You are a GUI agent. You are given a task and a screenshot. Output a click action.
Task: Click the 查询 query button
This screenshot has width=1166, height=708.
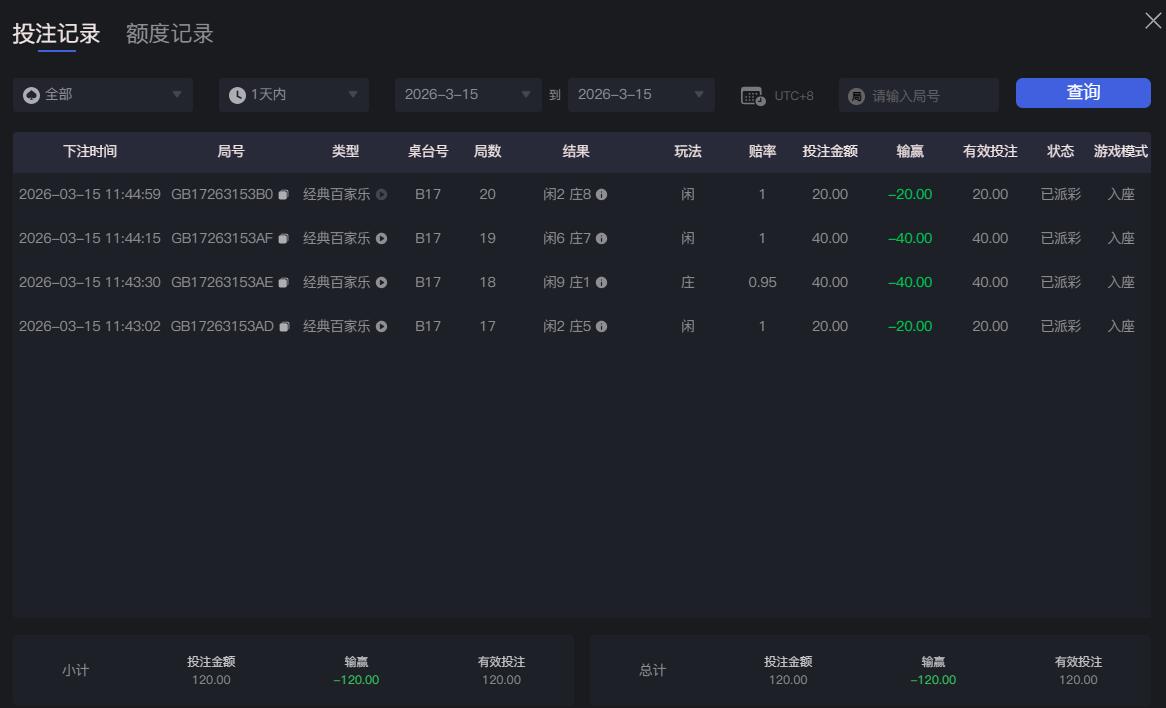(x=1083, y=92)
